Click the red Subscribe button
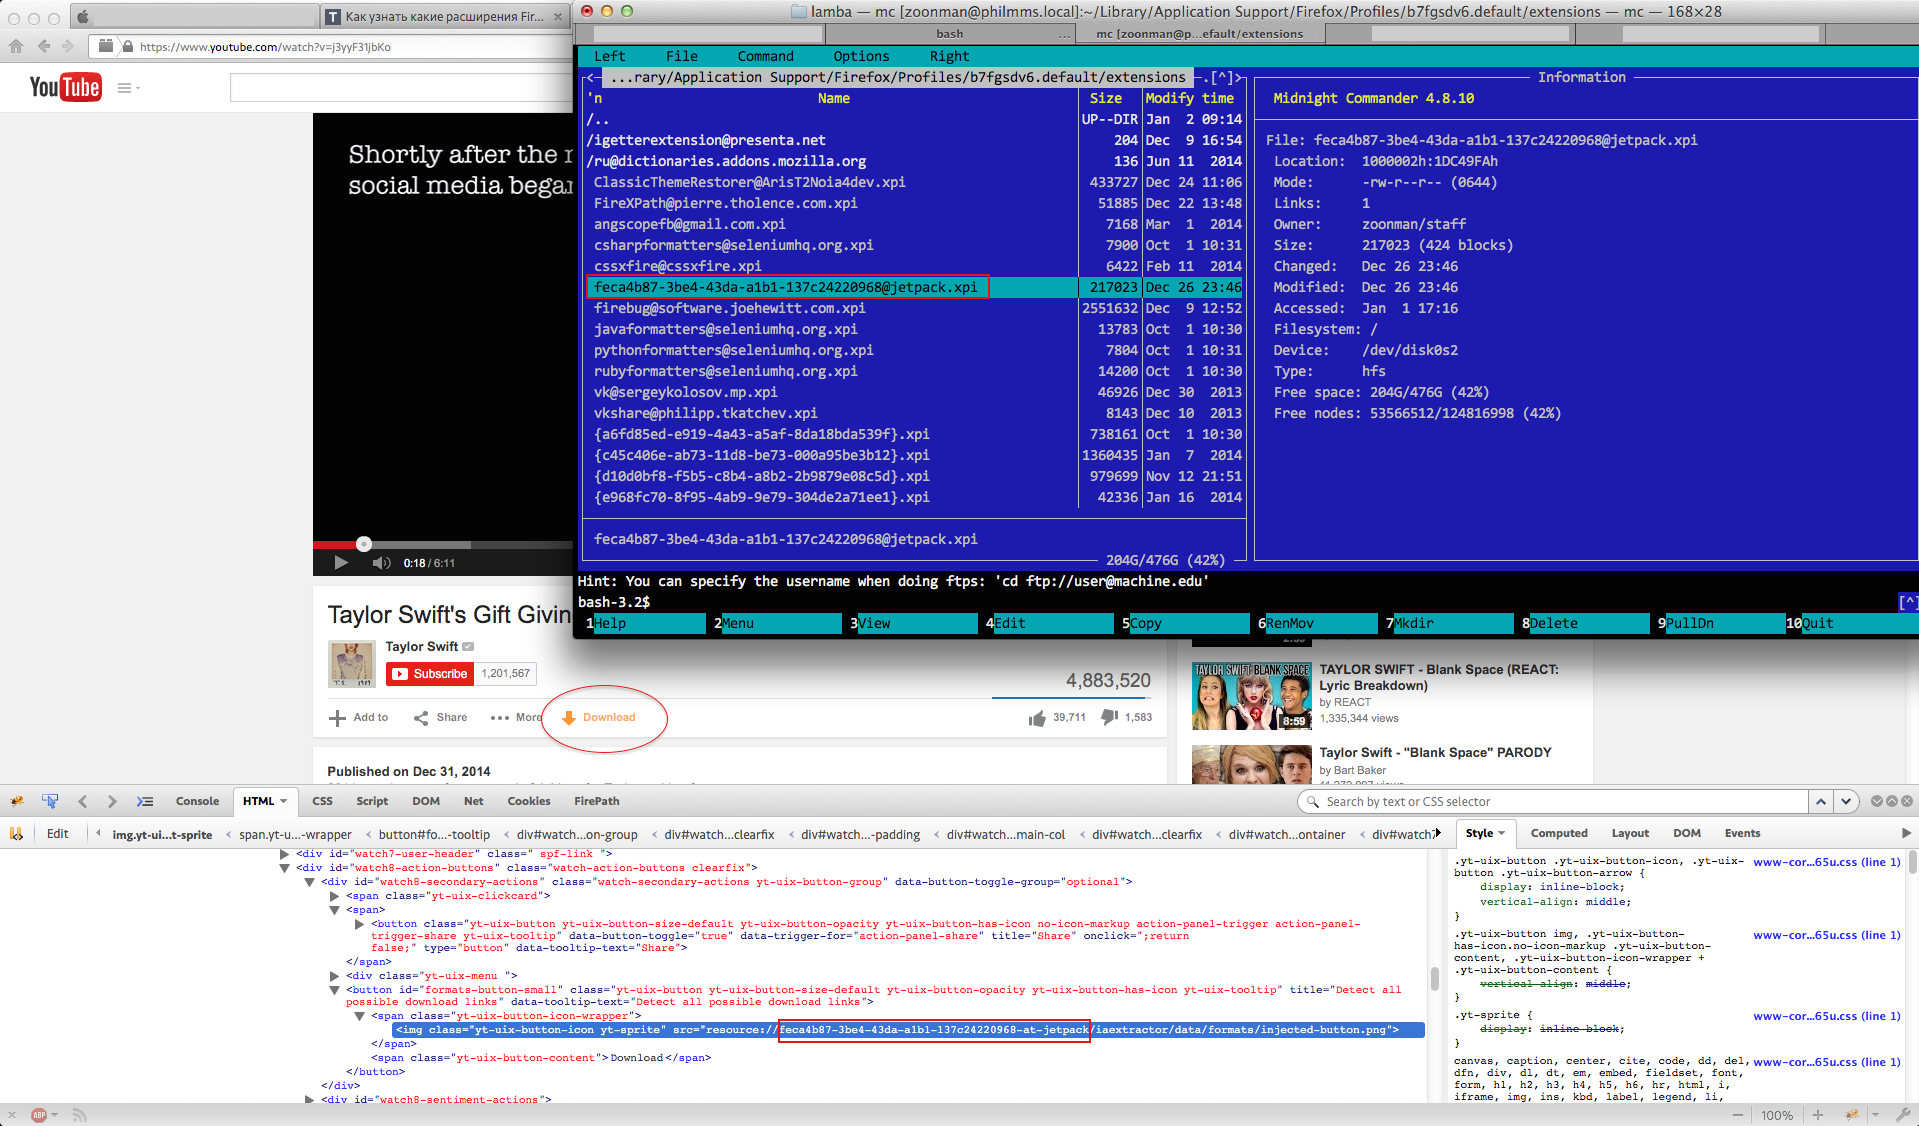 430,674
